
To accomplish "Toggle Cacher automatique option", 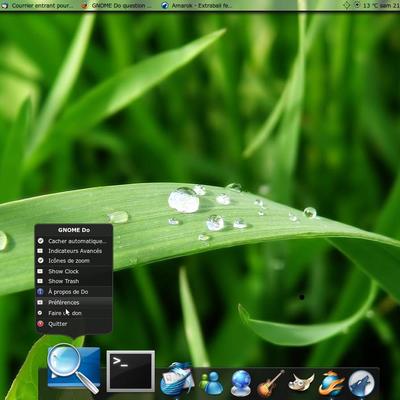I will coord(74,241).
